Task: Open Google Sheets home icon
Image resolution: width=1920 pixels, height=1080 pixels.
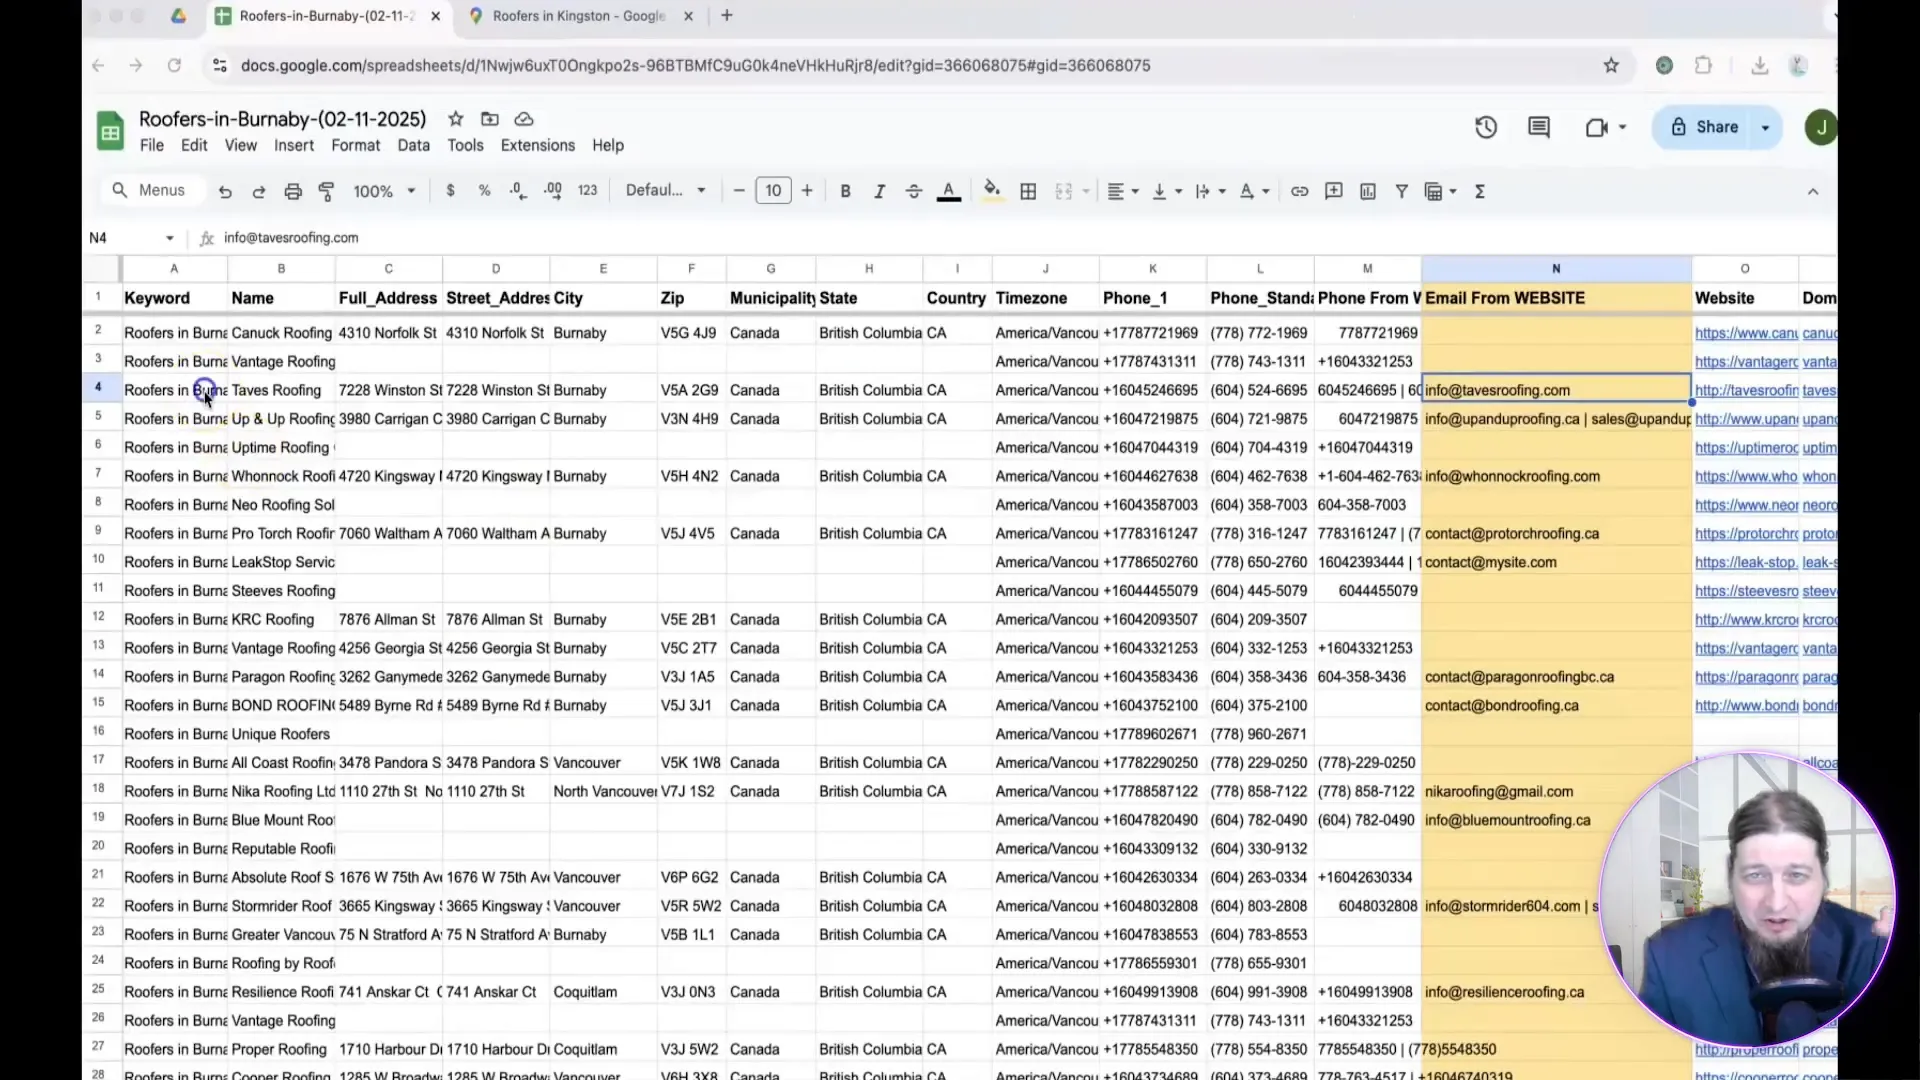Action: point(110,131)
